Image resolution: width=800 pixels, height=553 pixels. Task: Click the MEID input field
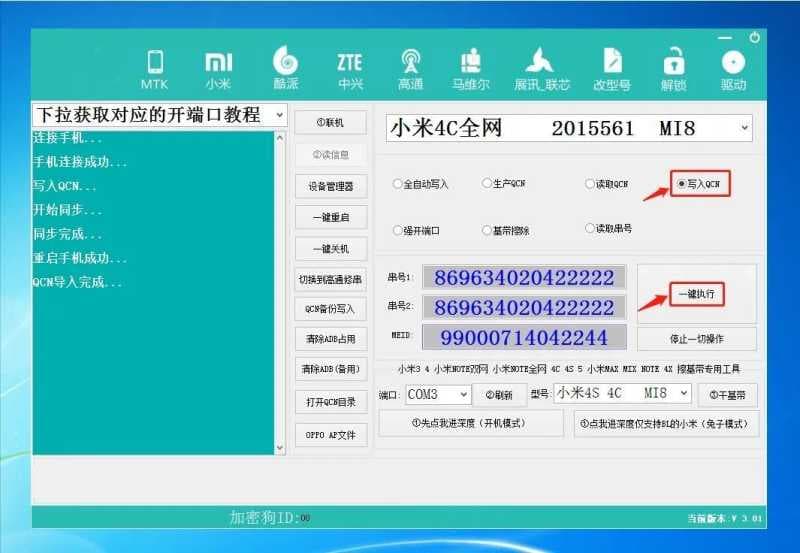tap(524, 337)
